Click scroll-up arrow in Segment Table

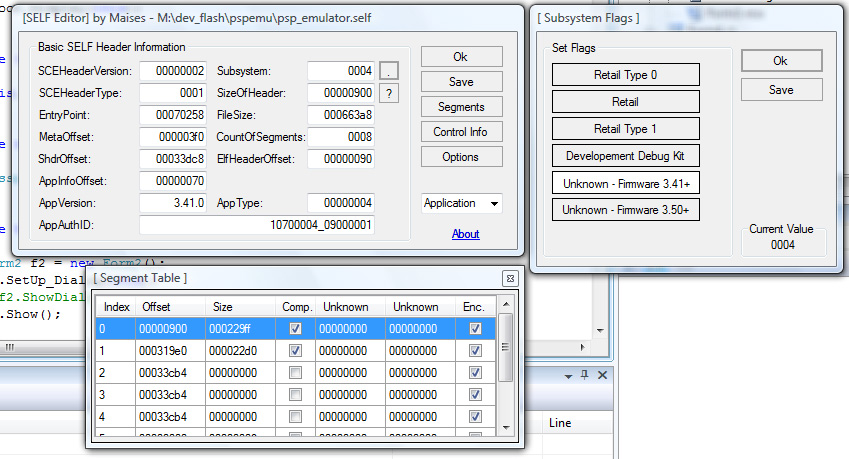pos(506,305)
